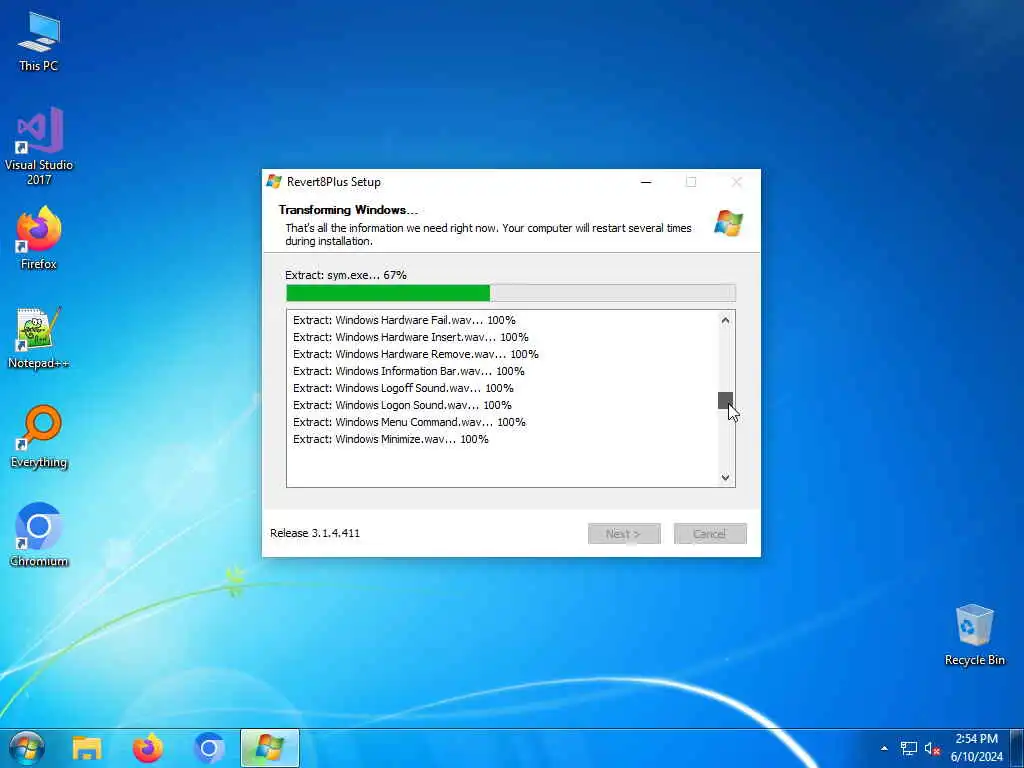Click the Windows flag logo in the installer header
Screen dimensions: 1024x768
tap(728, 223)
